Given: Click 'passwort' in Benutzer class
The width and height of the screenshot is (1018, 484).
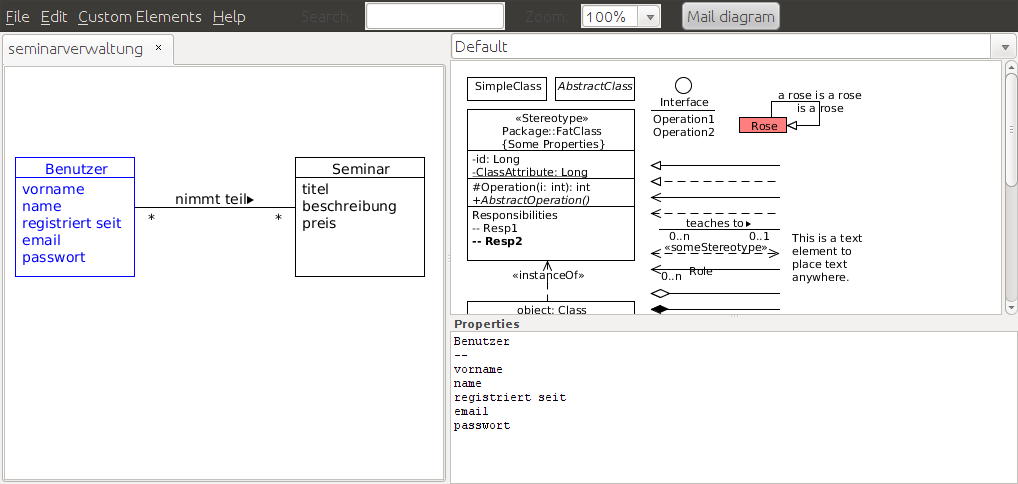Looking at the screenshot, I should tap(54, 257).
